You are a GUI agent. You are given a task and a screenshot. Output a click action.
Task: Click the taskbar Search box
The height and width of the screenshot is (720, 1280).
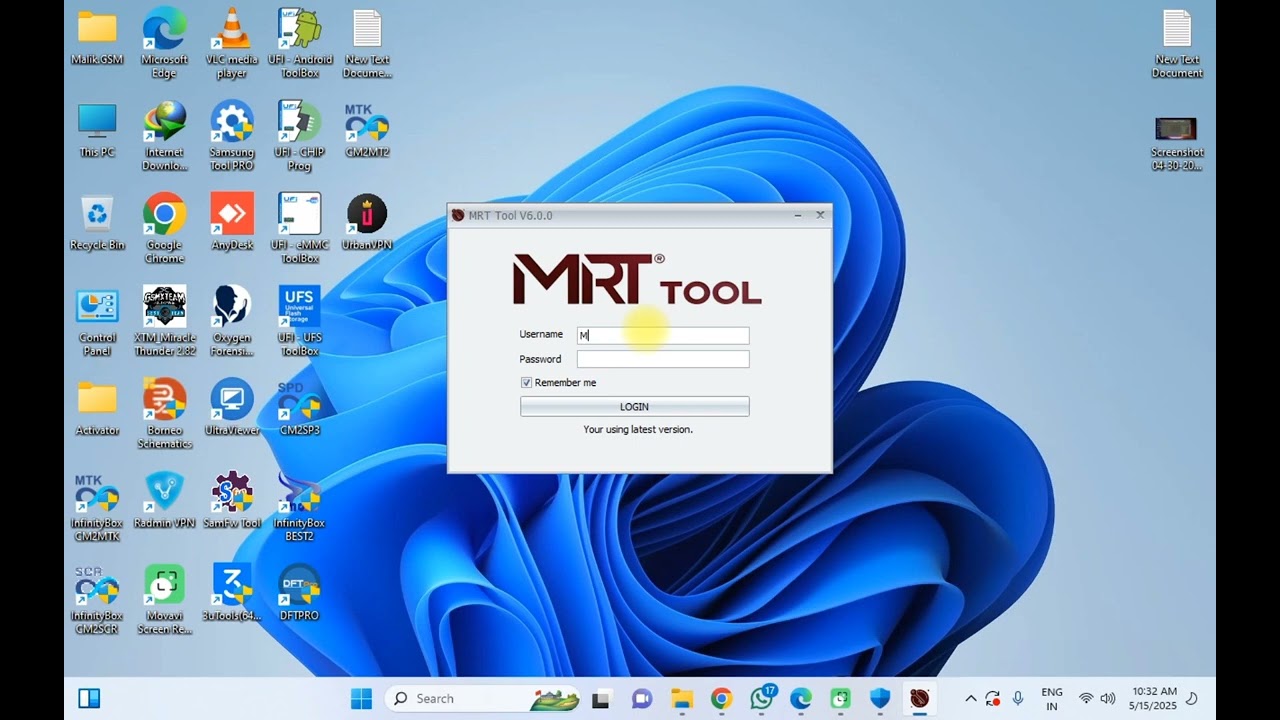coord(481,698)
